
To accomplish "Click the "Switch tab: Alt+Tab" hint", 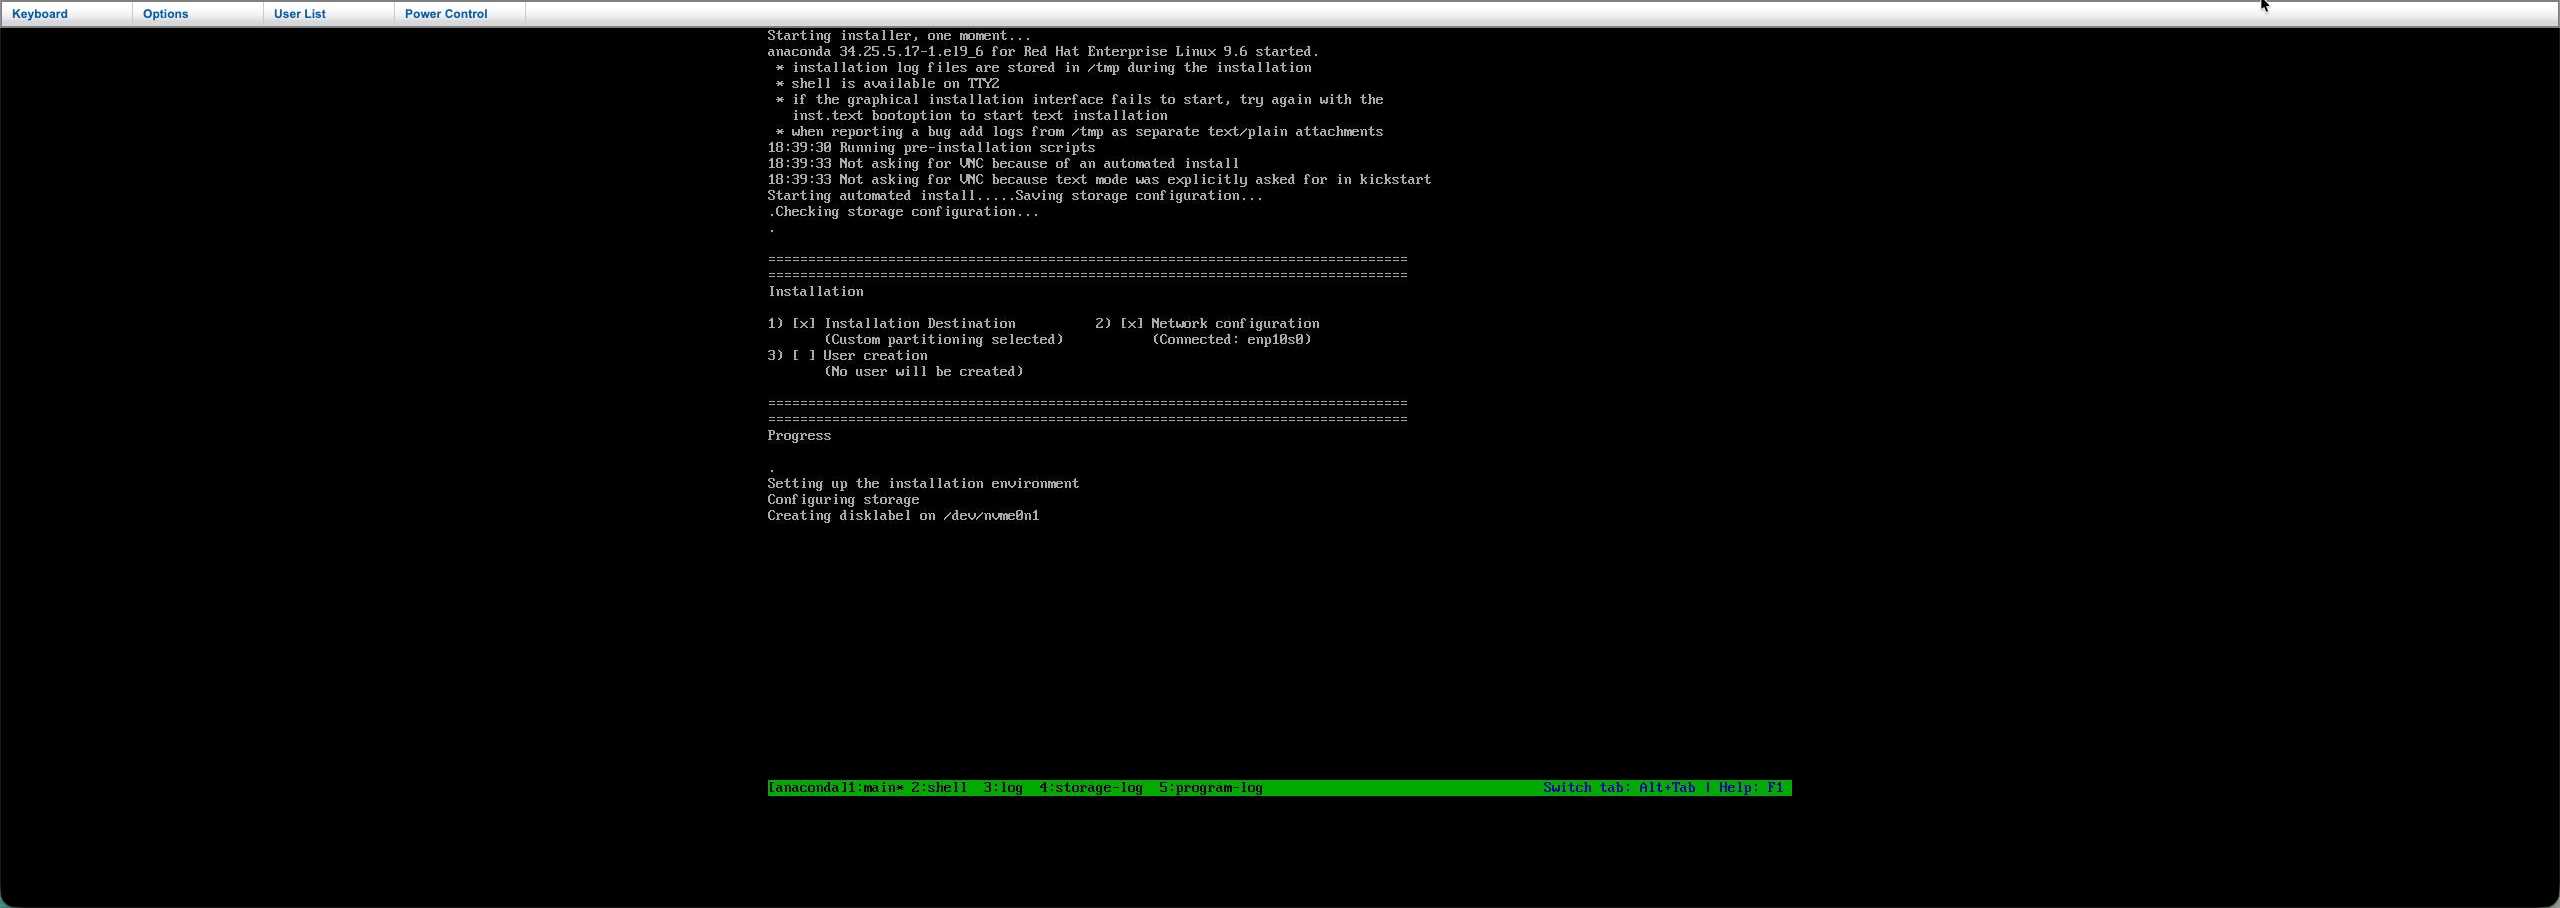I will pyautogui.click(x=1619, y=788).
